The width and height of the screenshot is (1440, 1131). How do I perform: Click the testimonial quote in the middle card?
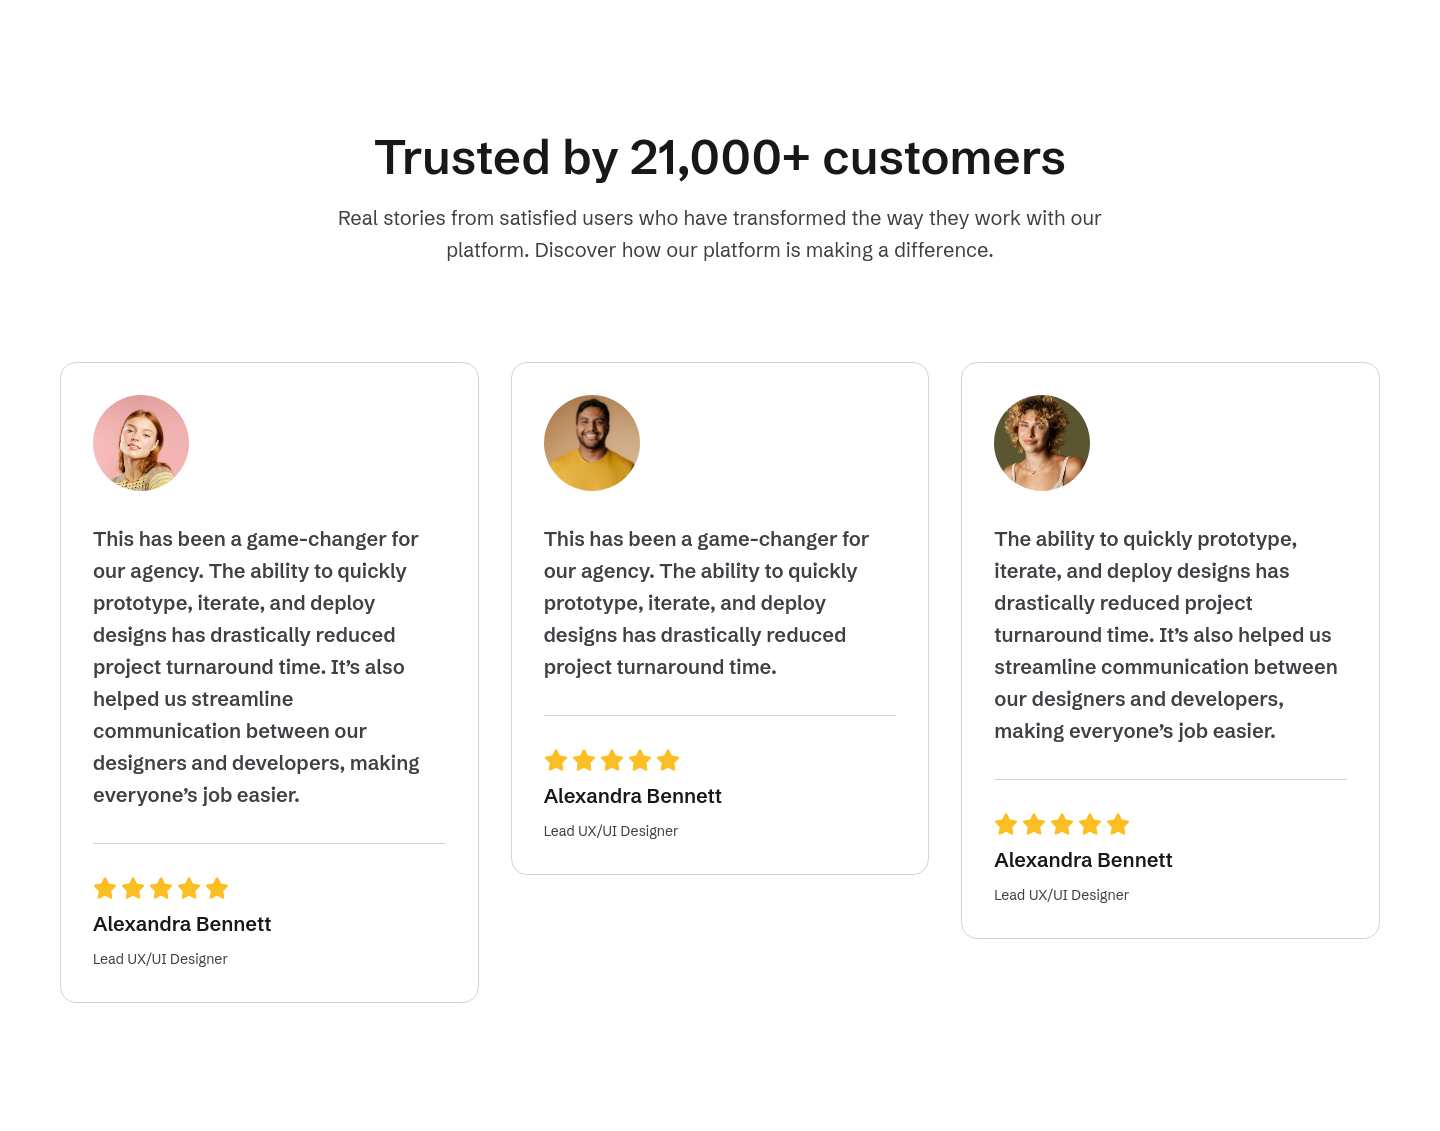(707, 603)
